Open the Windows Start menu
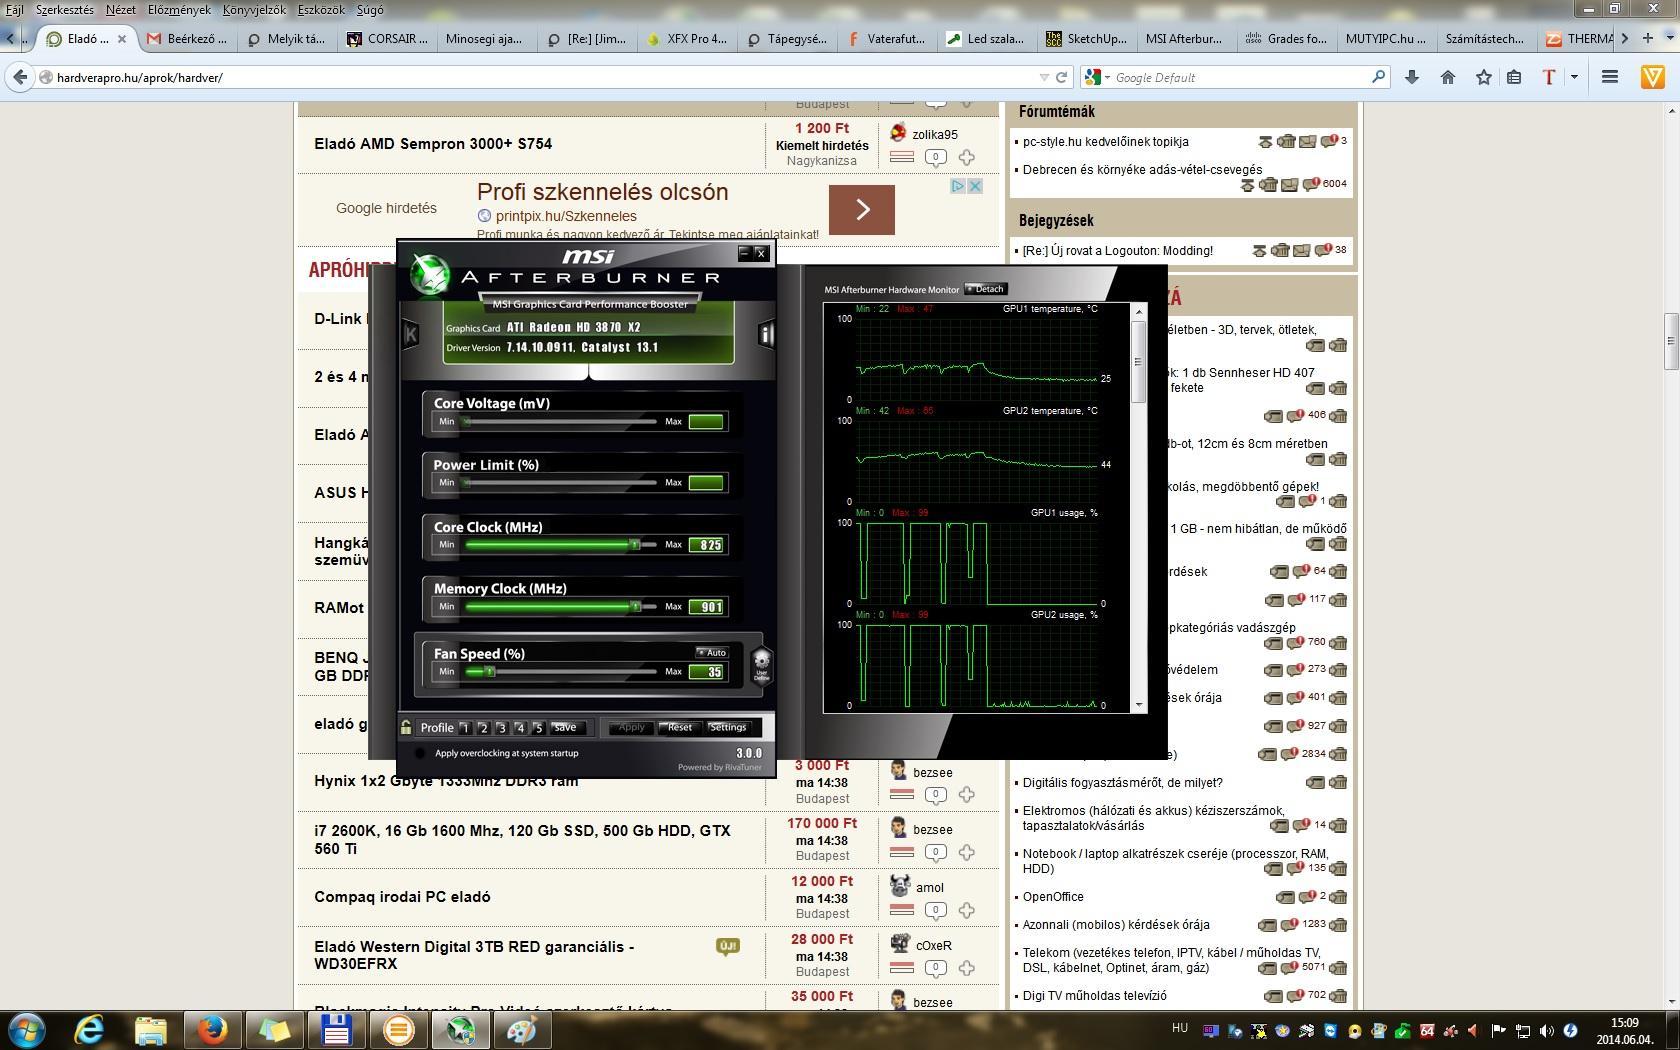The width and height of the screenshot is (1680, 1050). (x=26, y=1030)
